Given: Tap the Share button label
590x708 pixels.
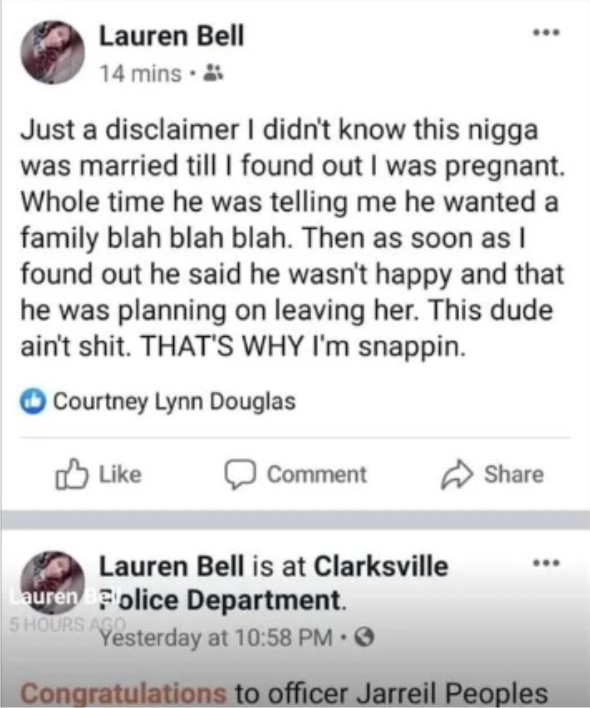Looking at the screenshot, I should pyautogui.click(x=514, y=475).
